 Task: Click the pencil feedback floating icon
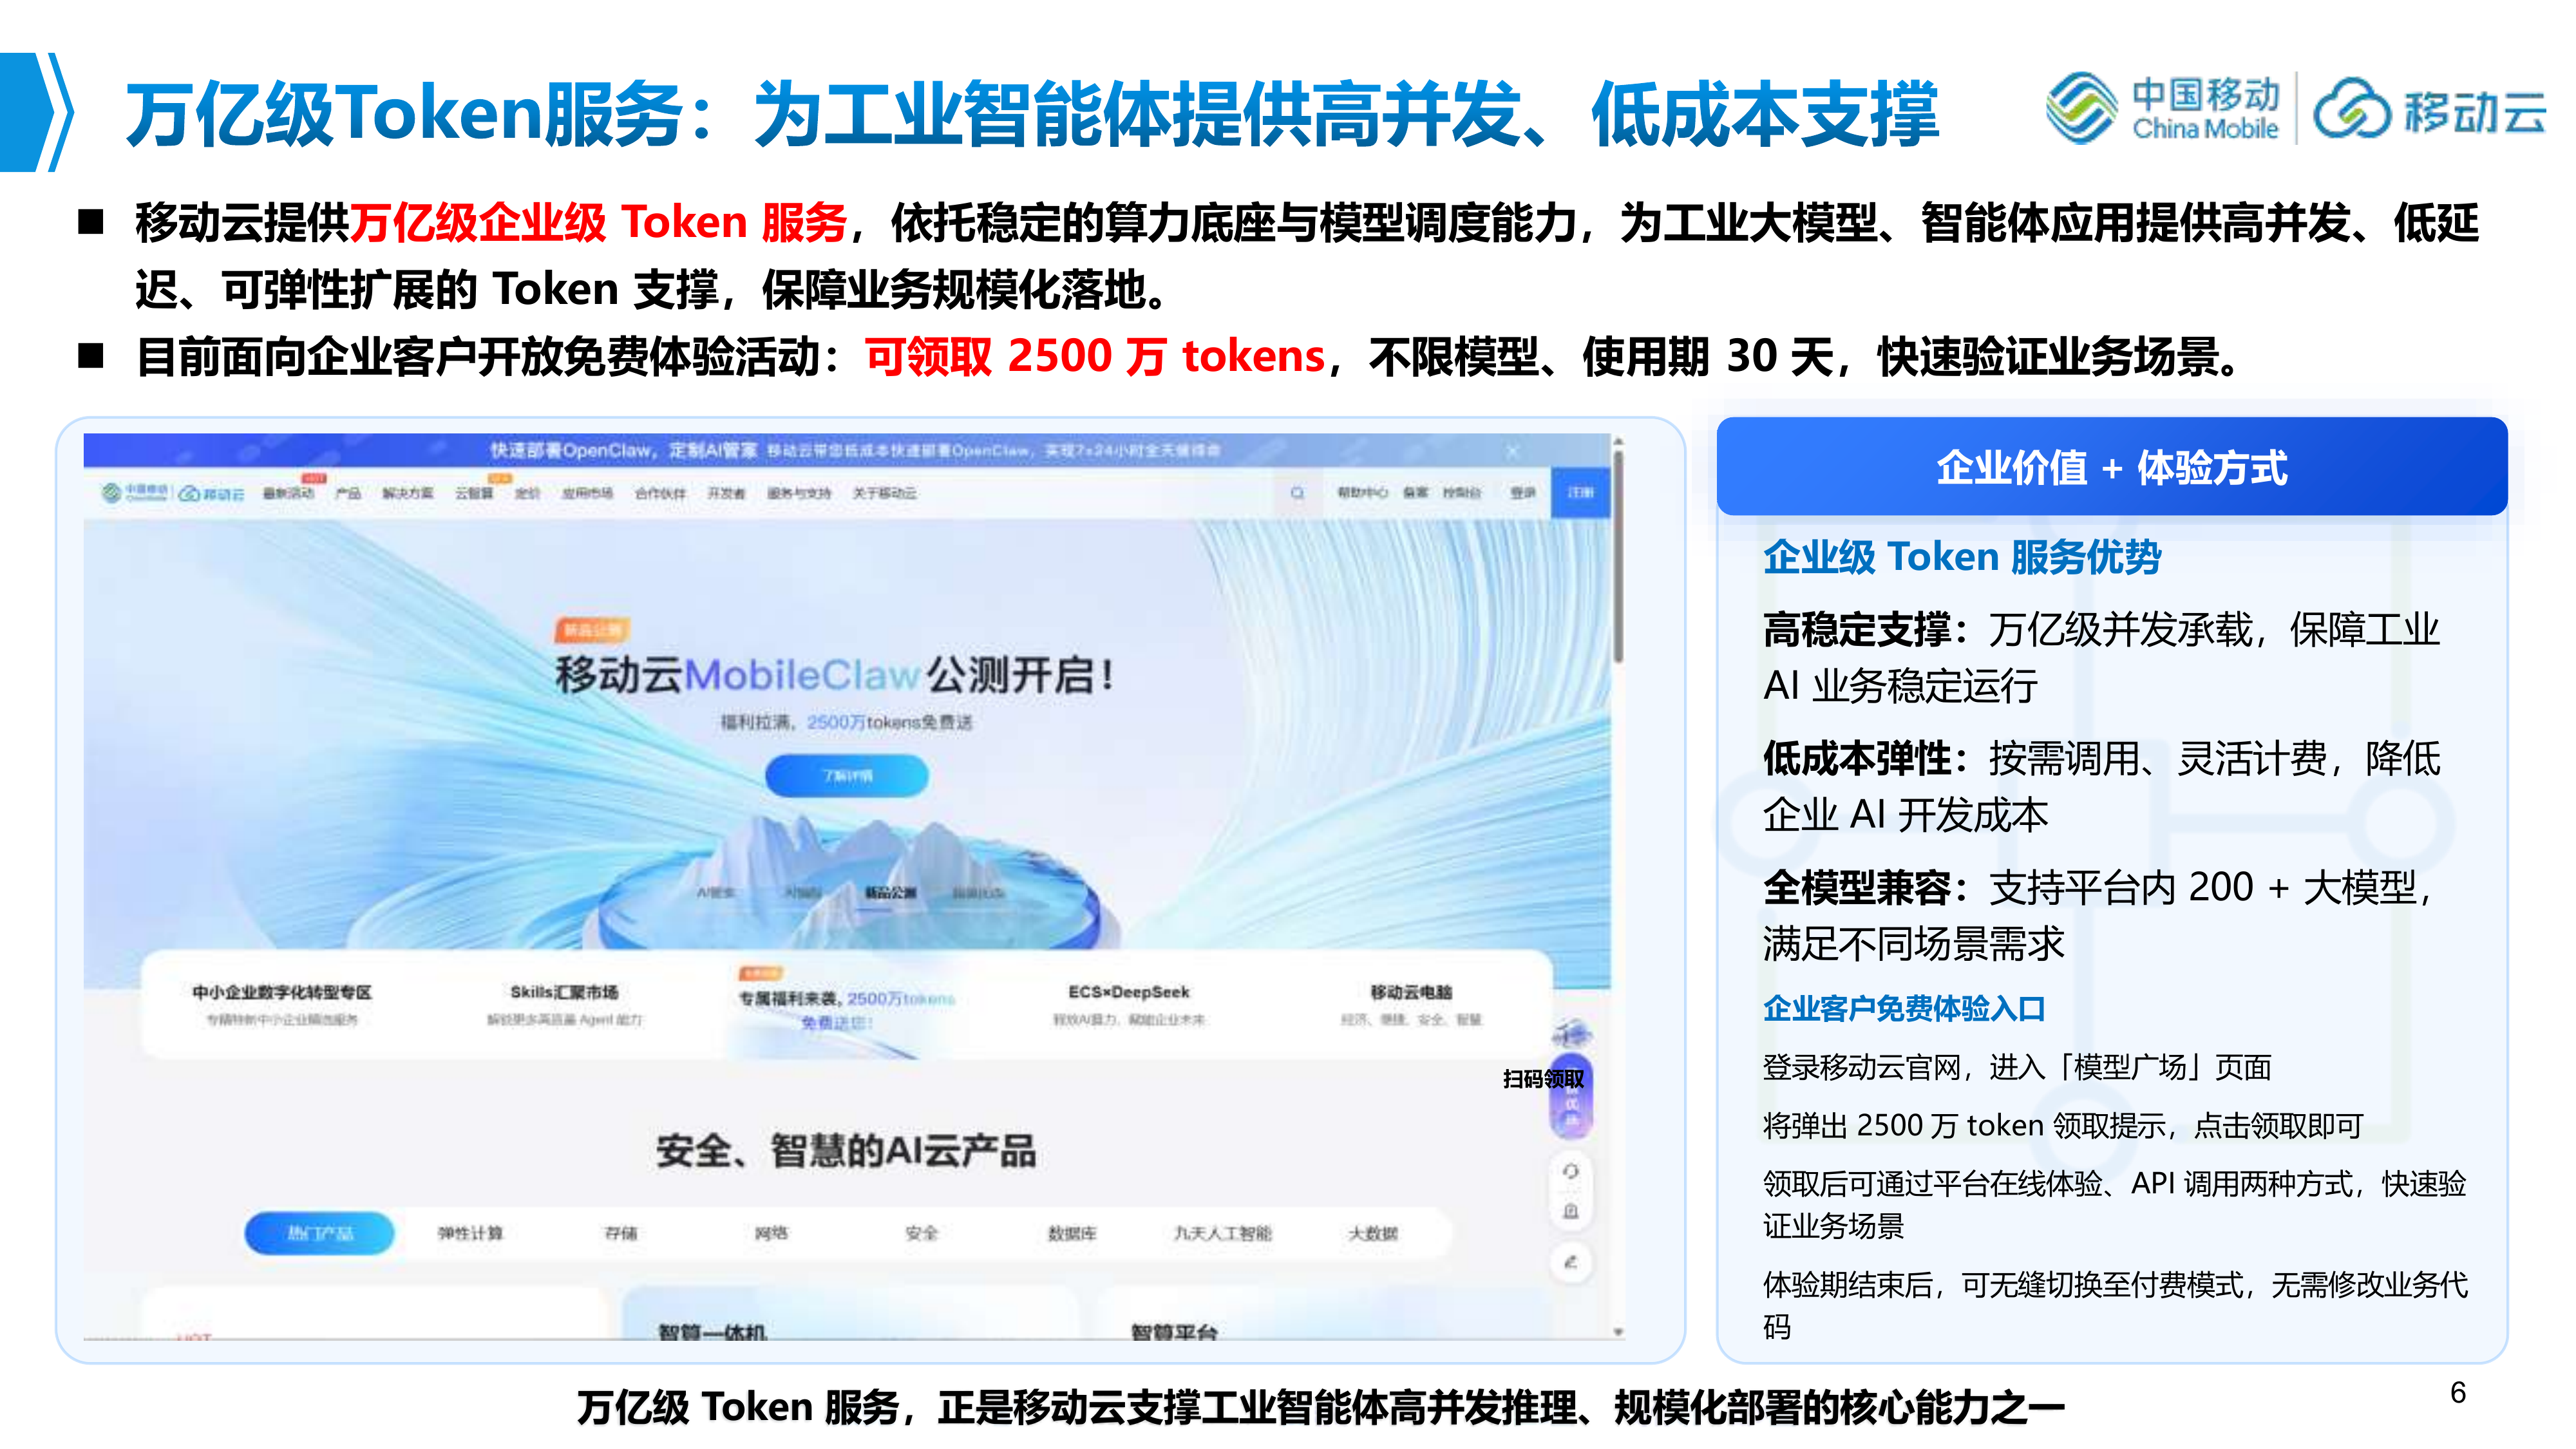coord(1570,1262)
